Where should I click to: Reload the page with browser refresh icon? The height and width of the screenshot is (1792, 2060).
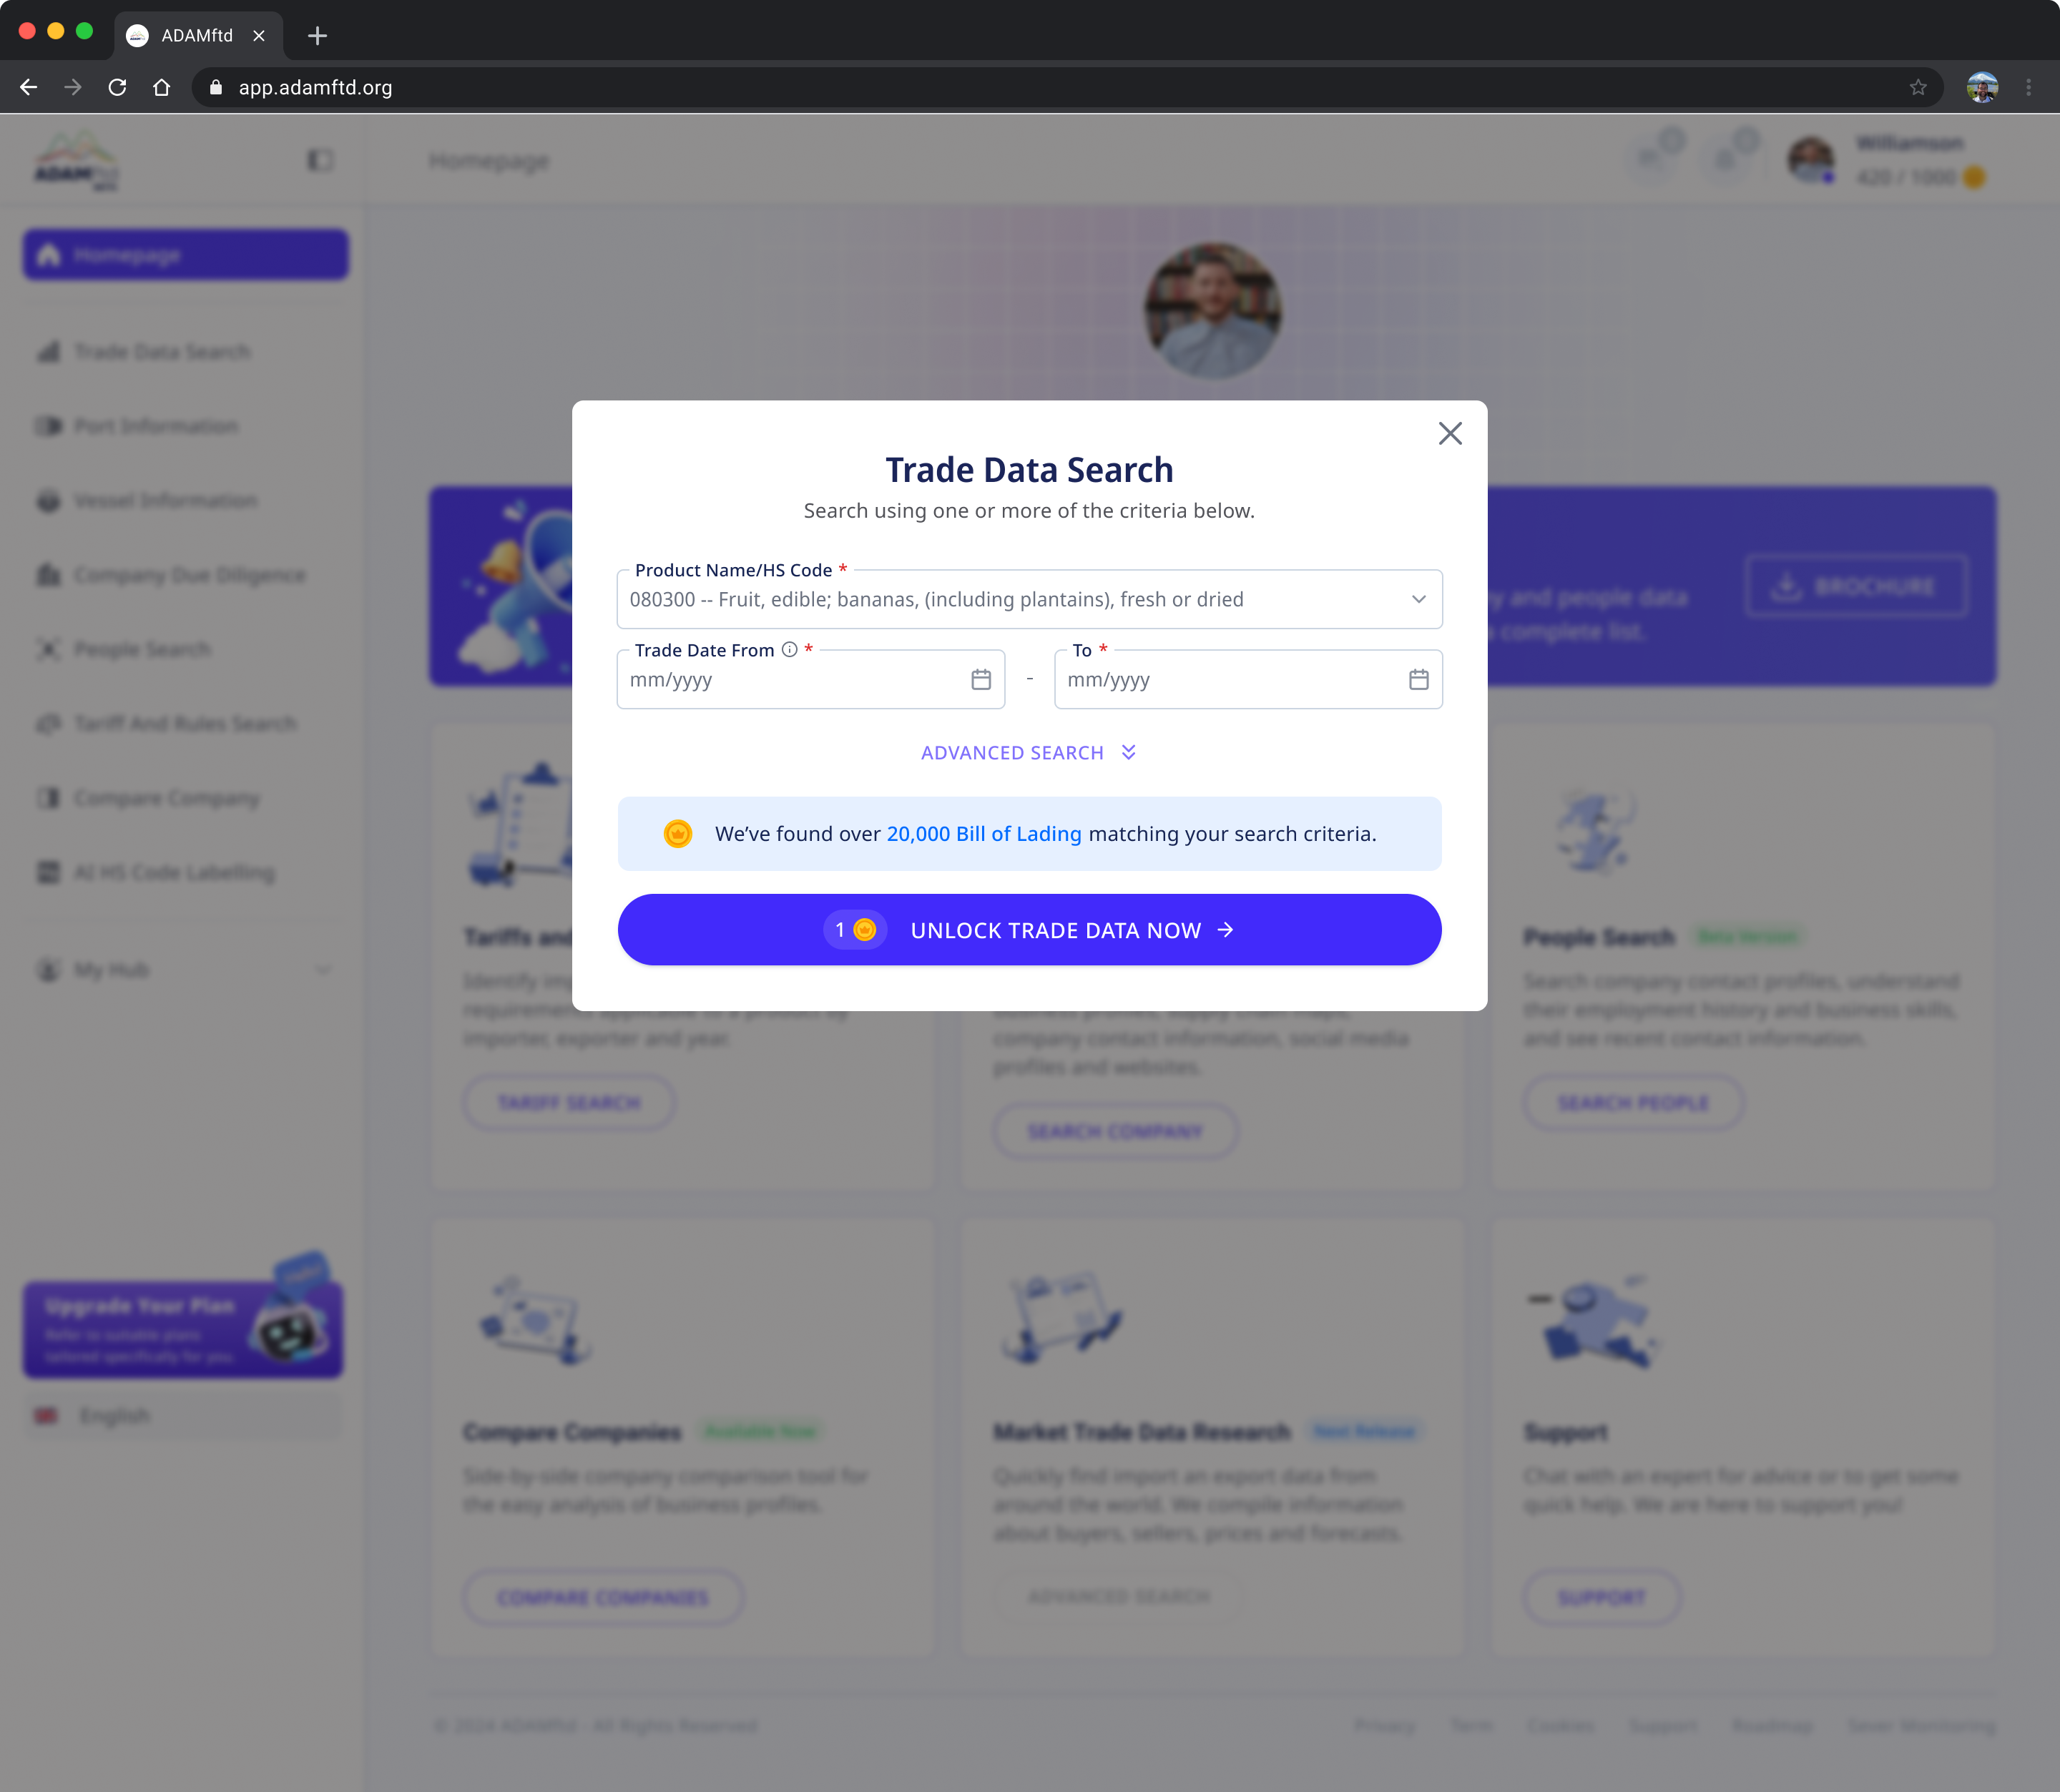point(117,88)
